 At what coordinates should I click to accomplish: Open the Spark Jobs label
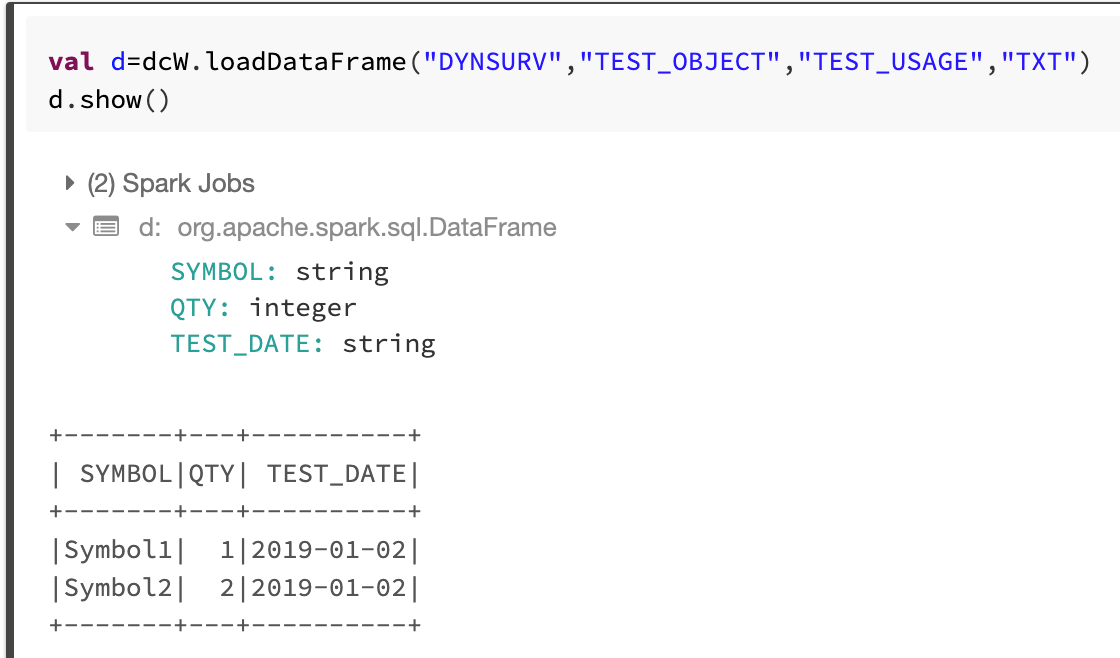tap(171, 183)
